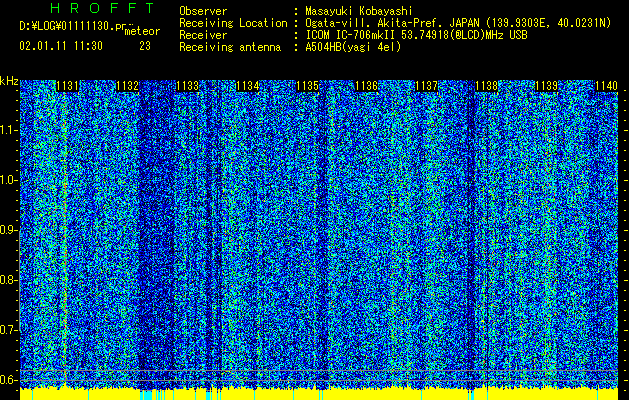Click the 1139 time marker
The image size is (629, 400).
(547, 86)
